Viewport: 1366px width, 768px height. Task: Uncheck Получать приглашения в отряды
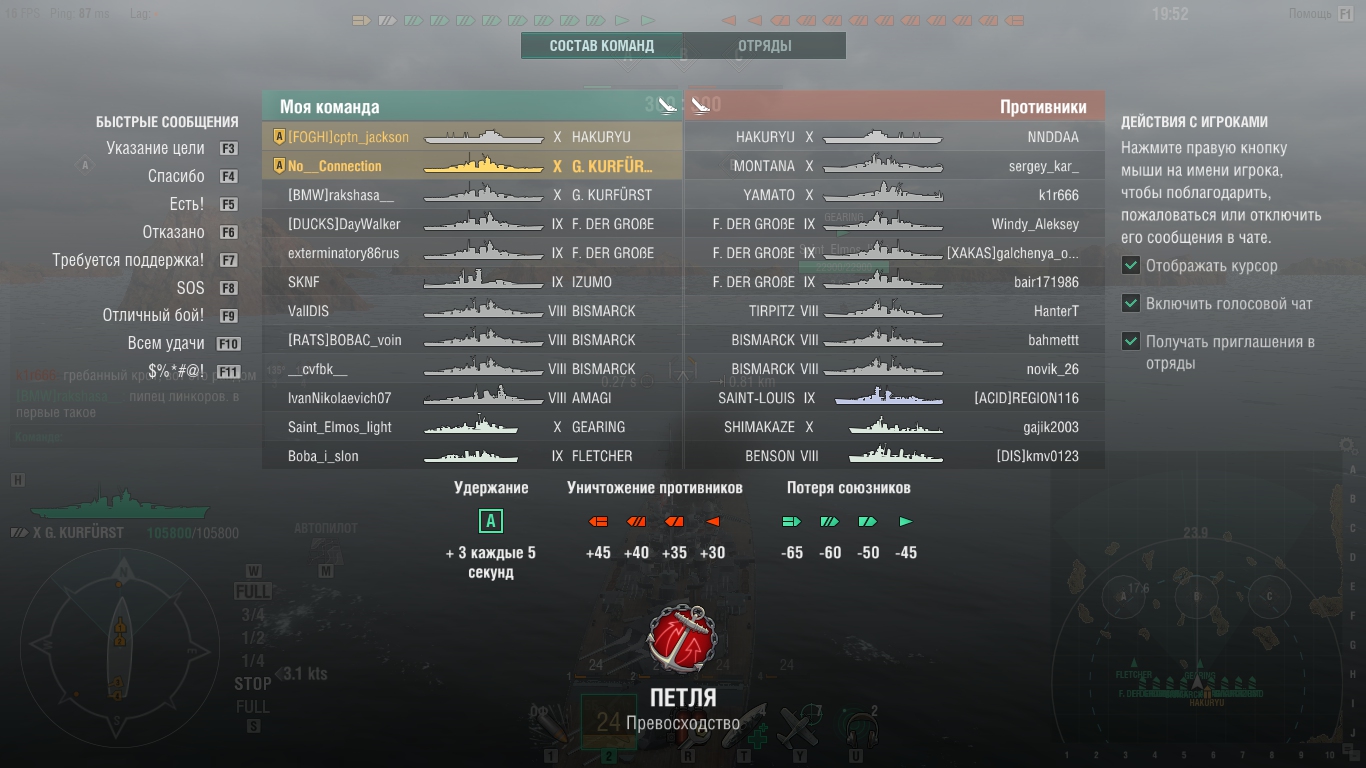click(x=1131, y=341)
